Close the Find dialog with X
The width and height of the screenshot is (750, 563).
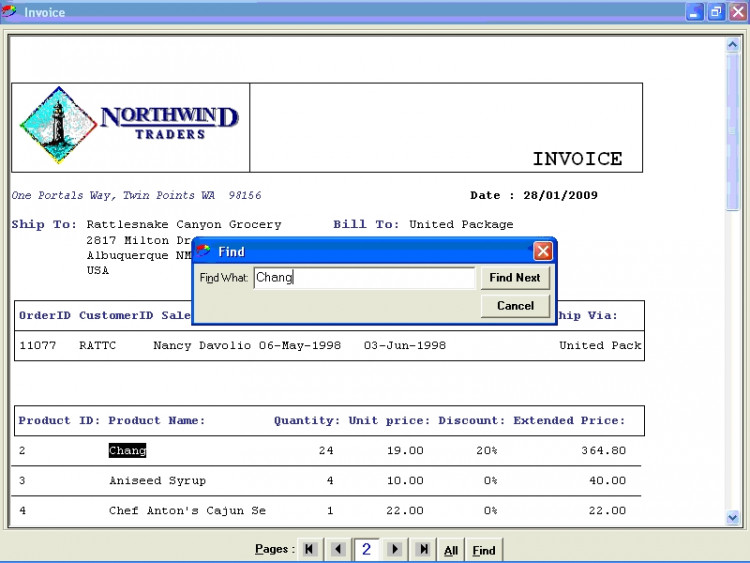[x=542, y=251]
